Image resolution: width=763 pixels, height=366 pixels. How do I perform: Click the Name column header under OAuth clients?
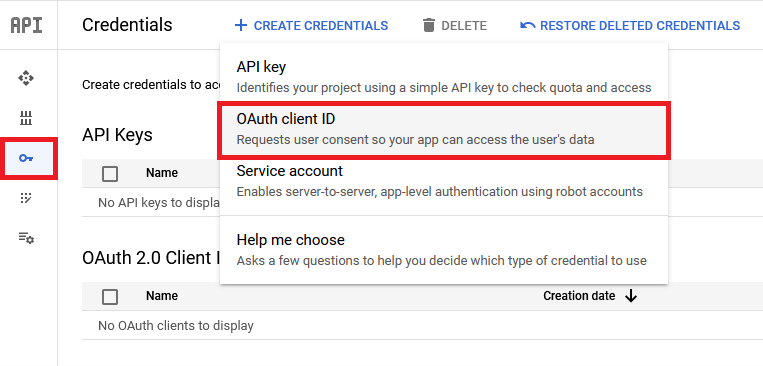[x=162, y=296]
